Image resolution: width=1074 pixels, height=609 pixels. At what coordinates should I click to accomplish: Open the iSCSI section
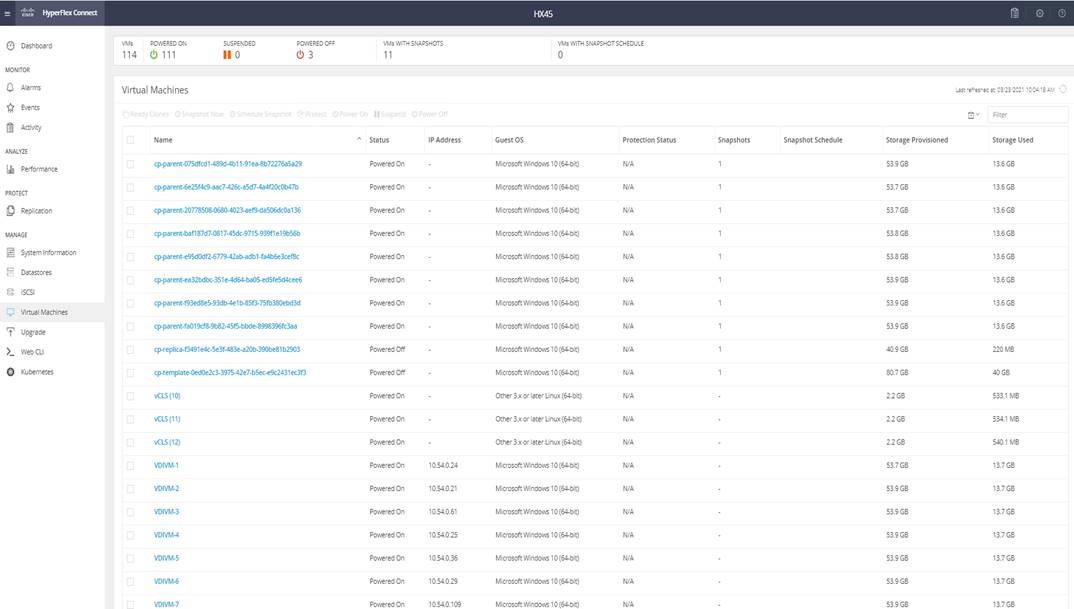(x=27, y=293)
